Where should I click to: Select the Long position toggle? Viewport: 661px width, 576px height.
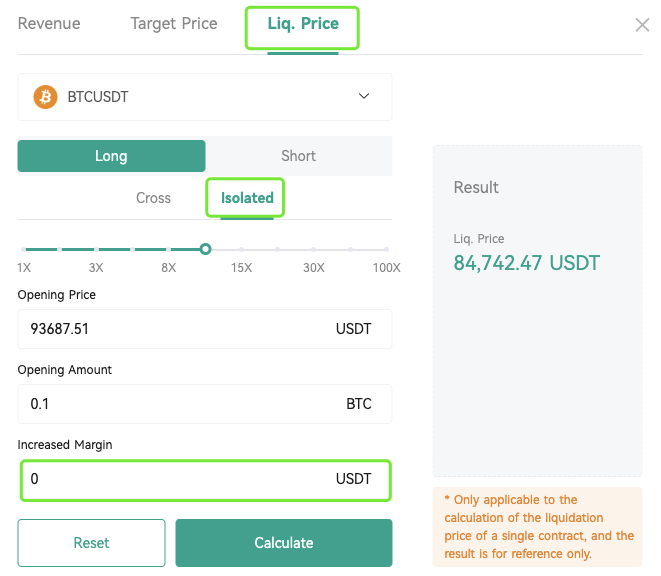click(x=111, y=156)
